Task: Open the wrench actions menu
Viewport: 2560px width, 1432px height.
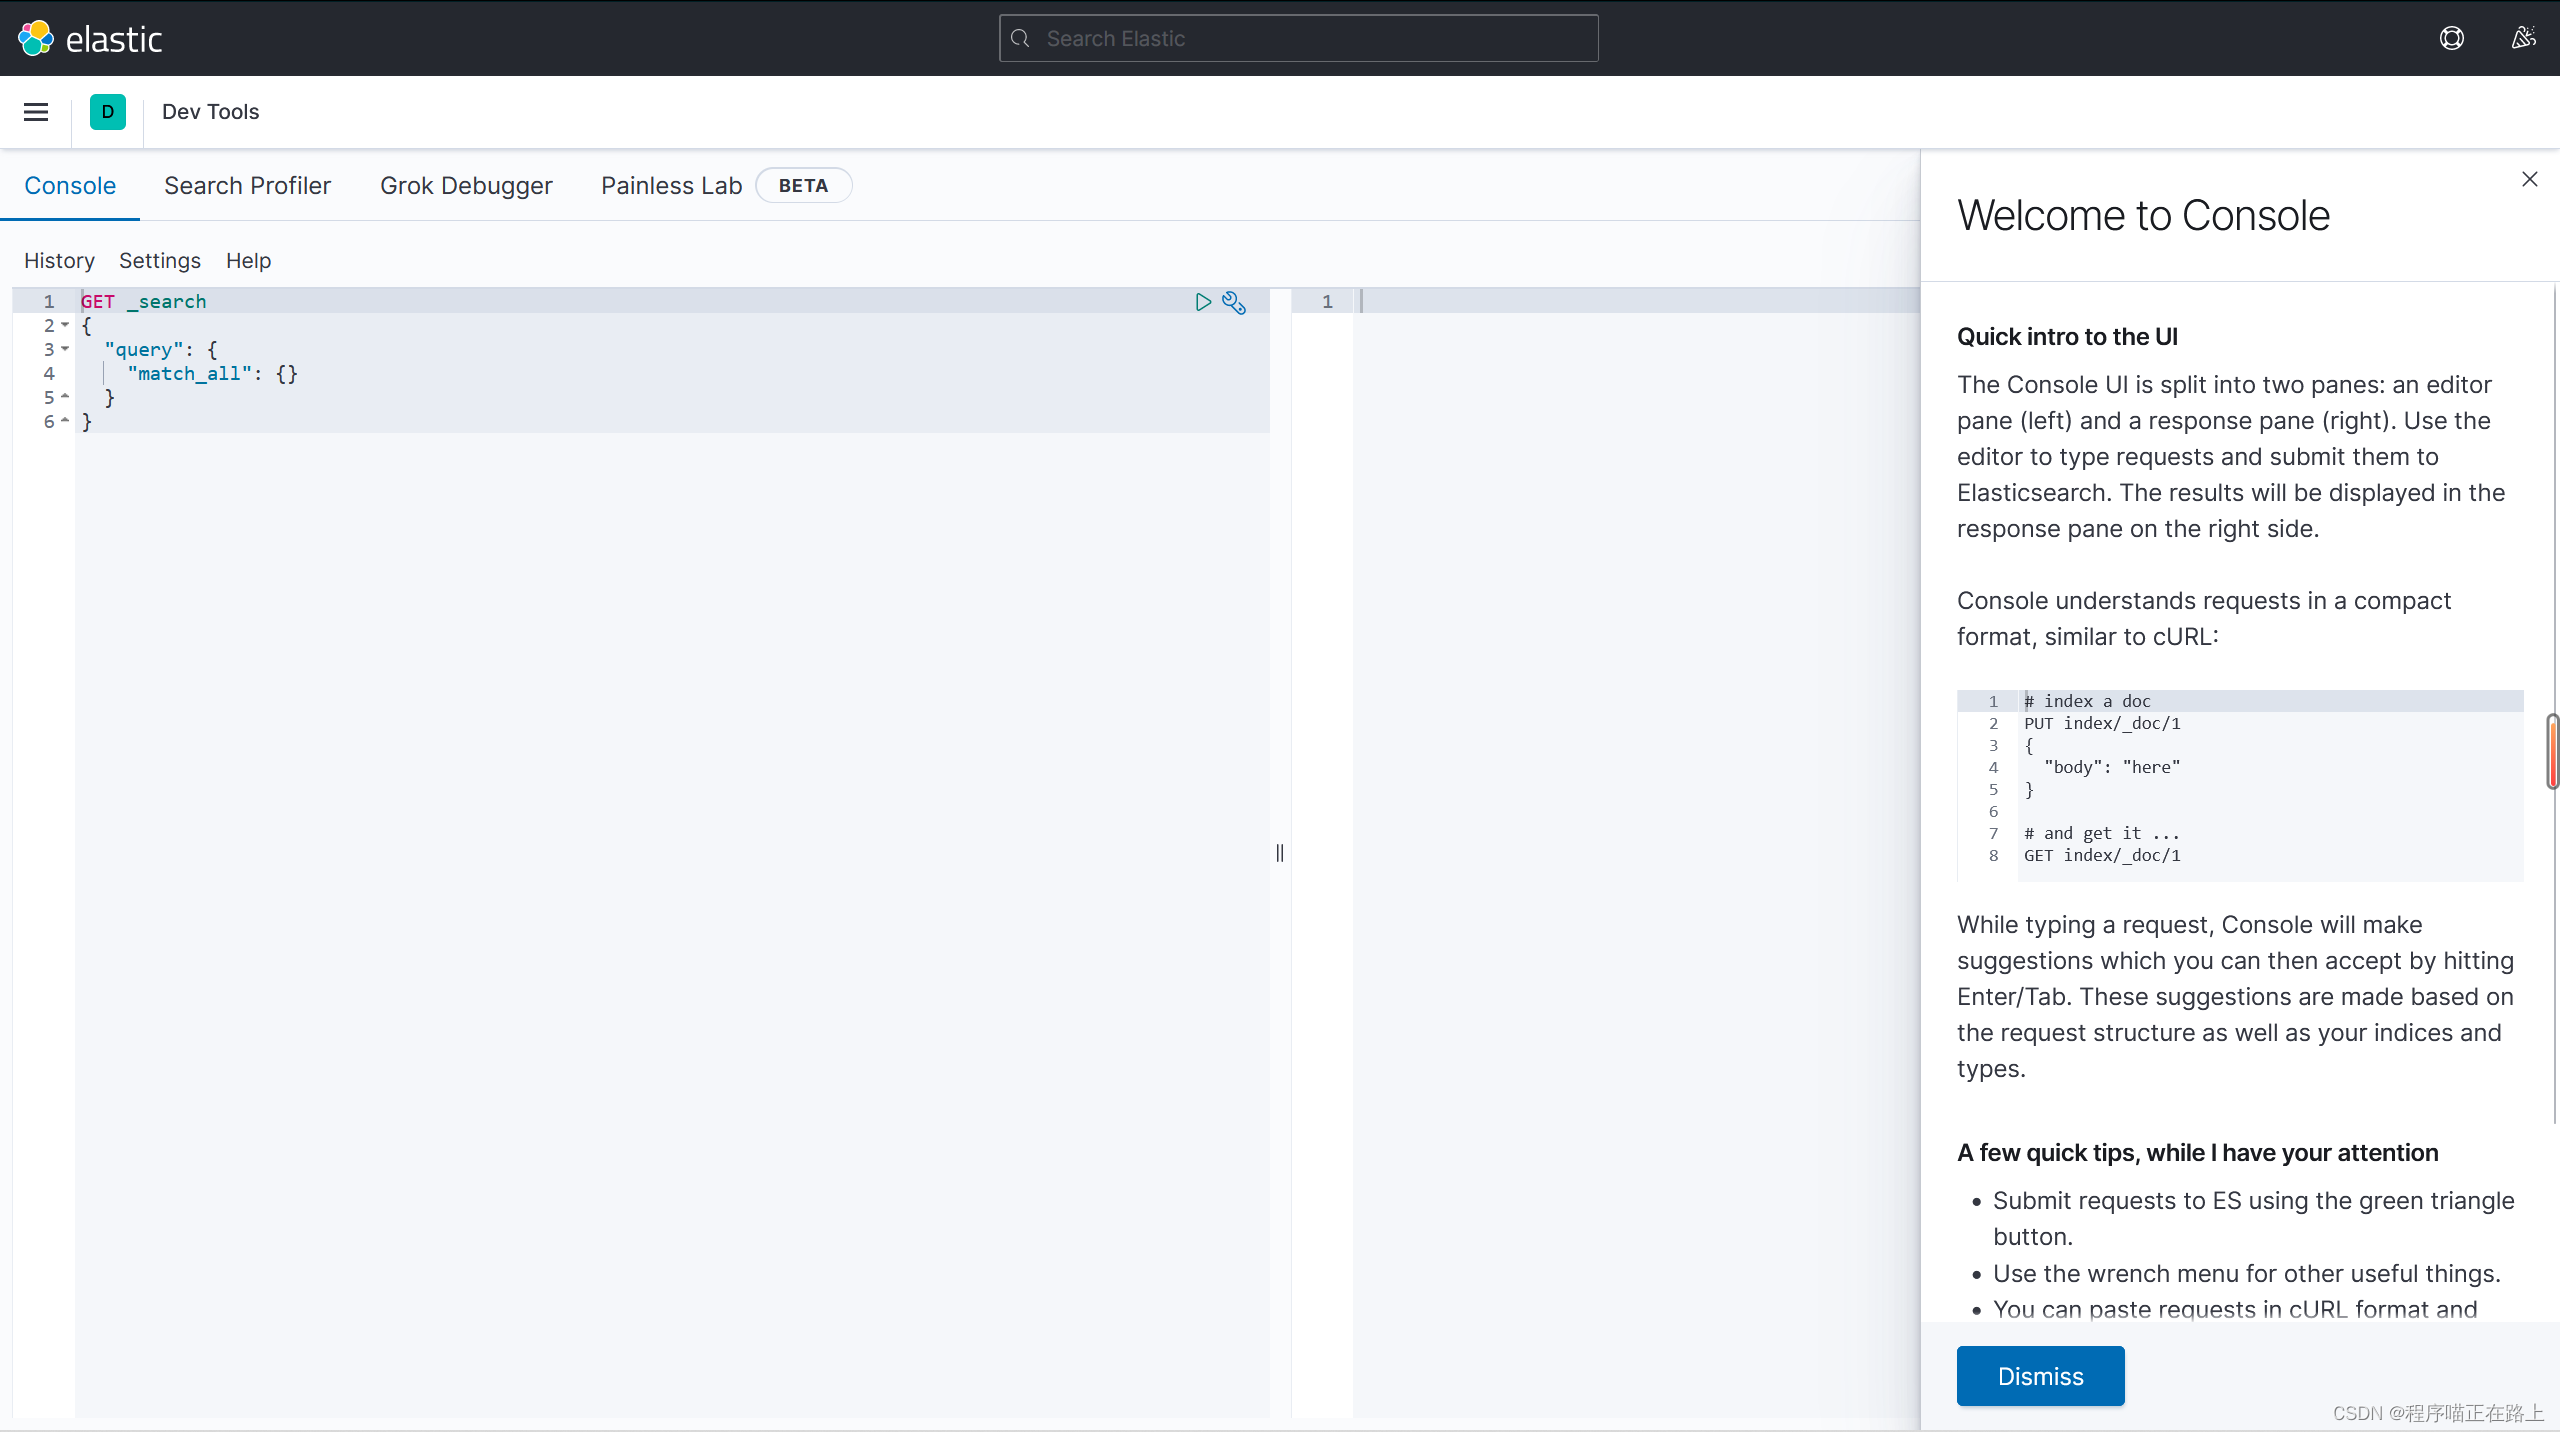Action: tap(1234, 303)
